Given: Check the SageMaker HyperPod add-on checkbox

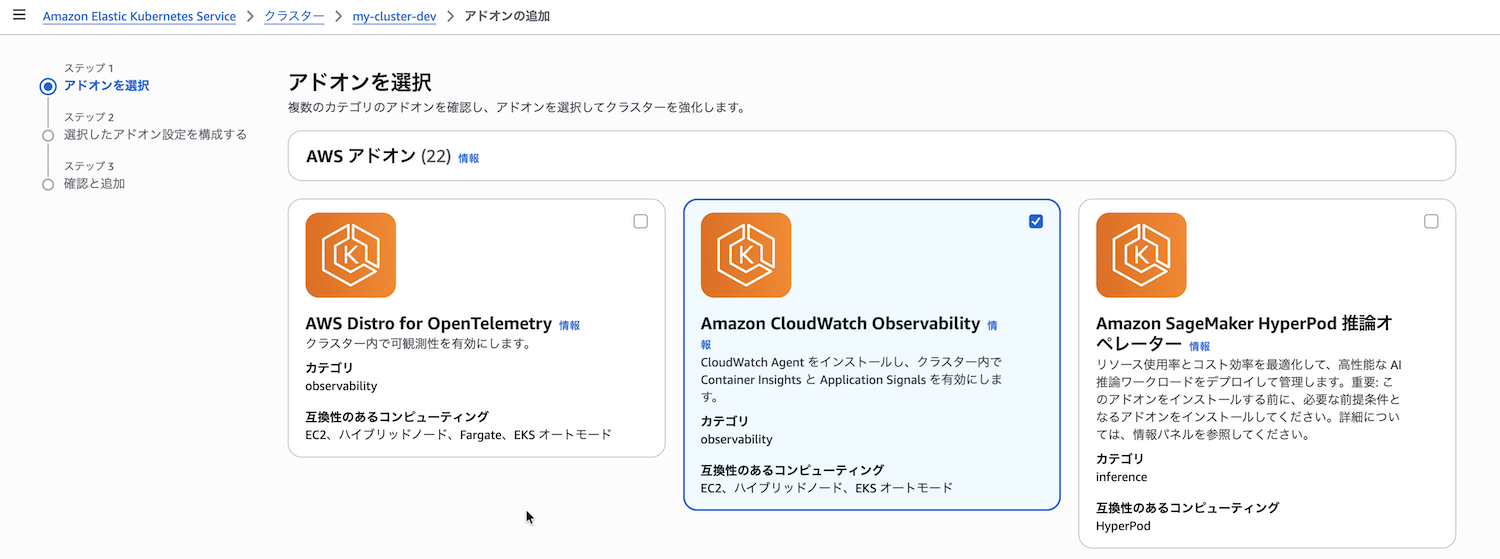Looking at the screenshot, I should [x=1430, y=222].
